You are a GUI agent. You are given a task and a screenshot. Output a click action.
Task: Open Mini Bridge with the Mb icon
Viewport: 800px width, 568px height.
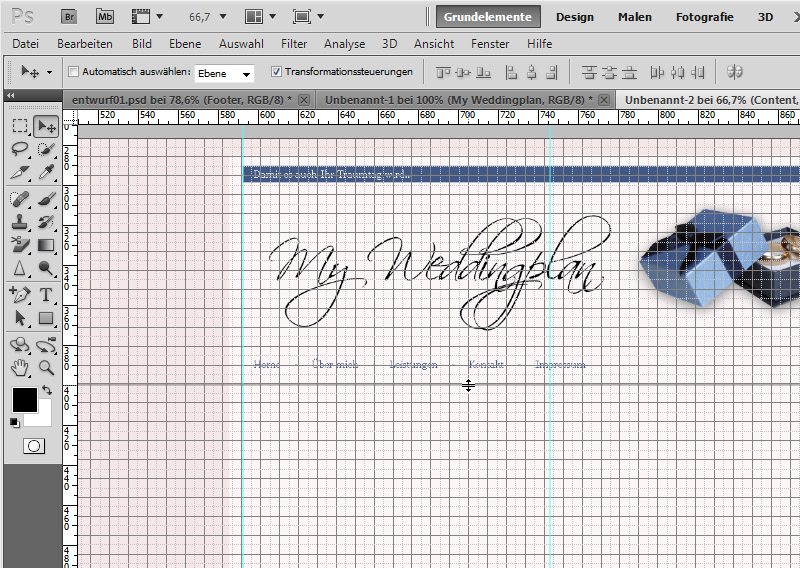tap(105, 17)
